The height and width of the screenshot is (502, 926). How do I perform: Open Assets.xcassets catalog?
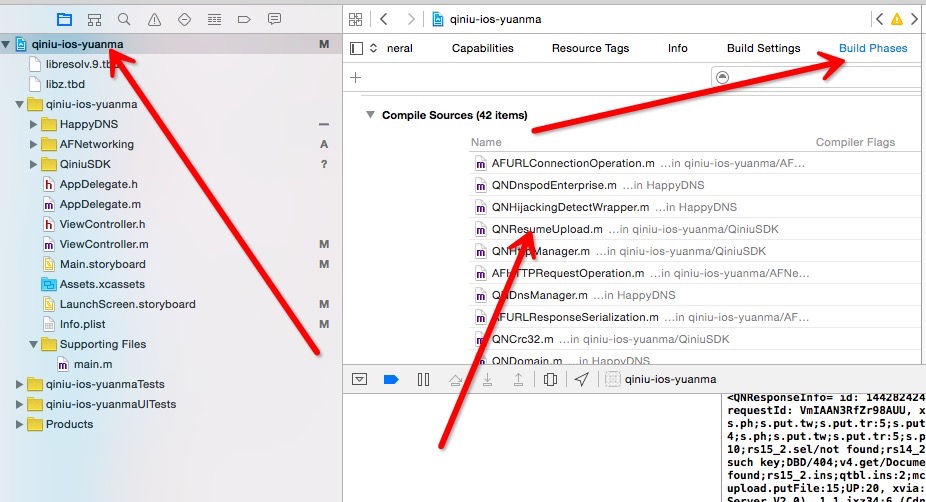102,285
